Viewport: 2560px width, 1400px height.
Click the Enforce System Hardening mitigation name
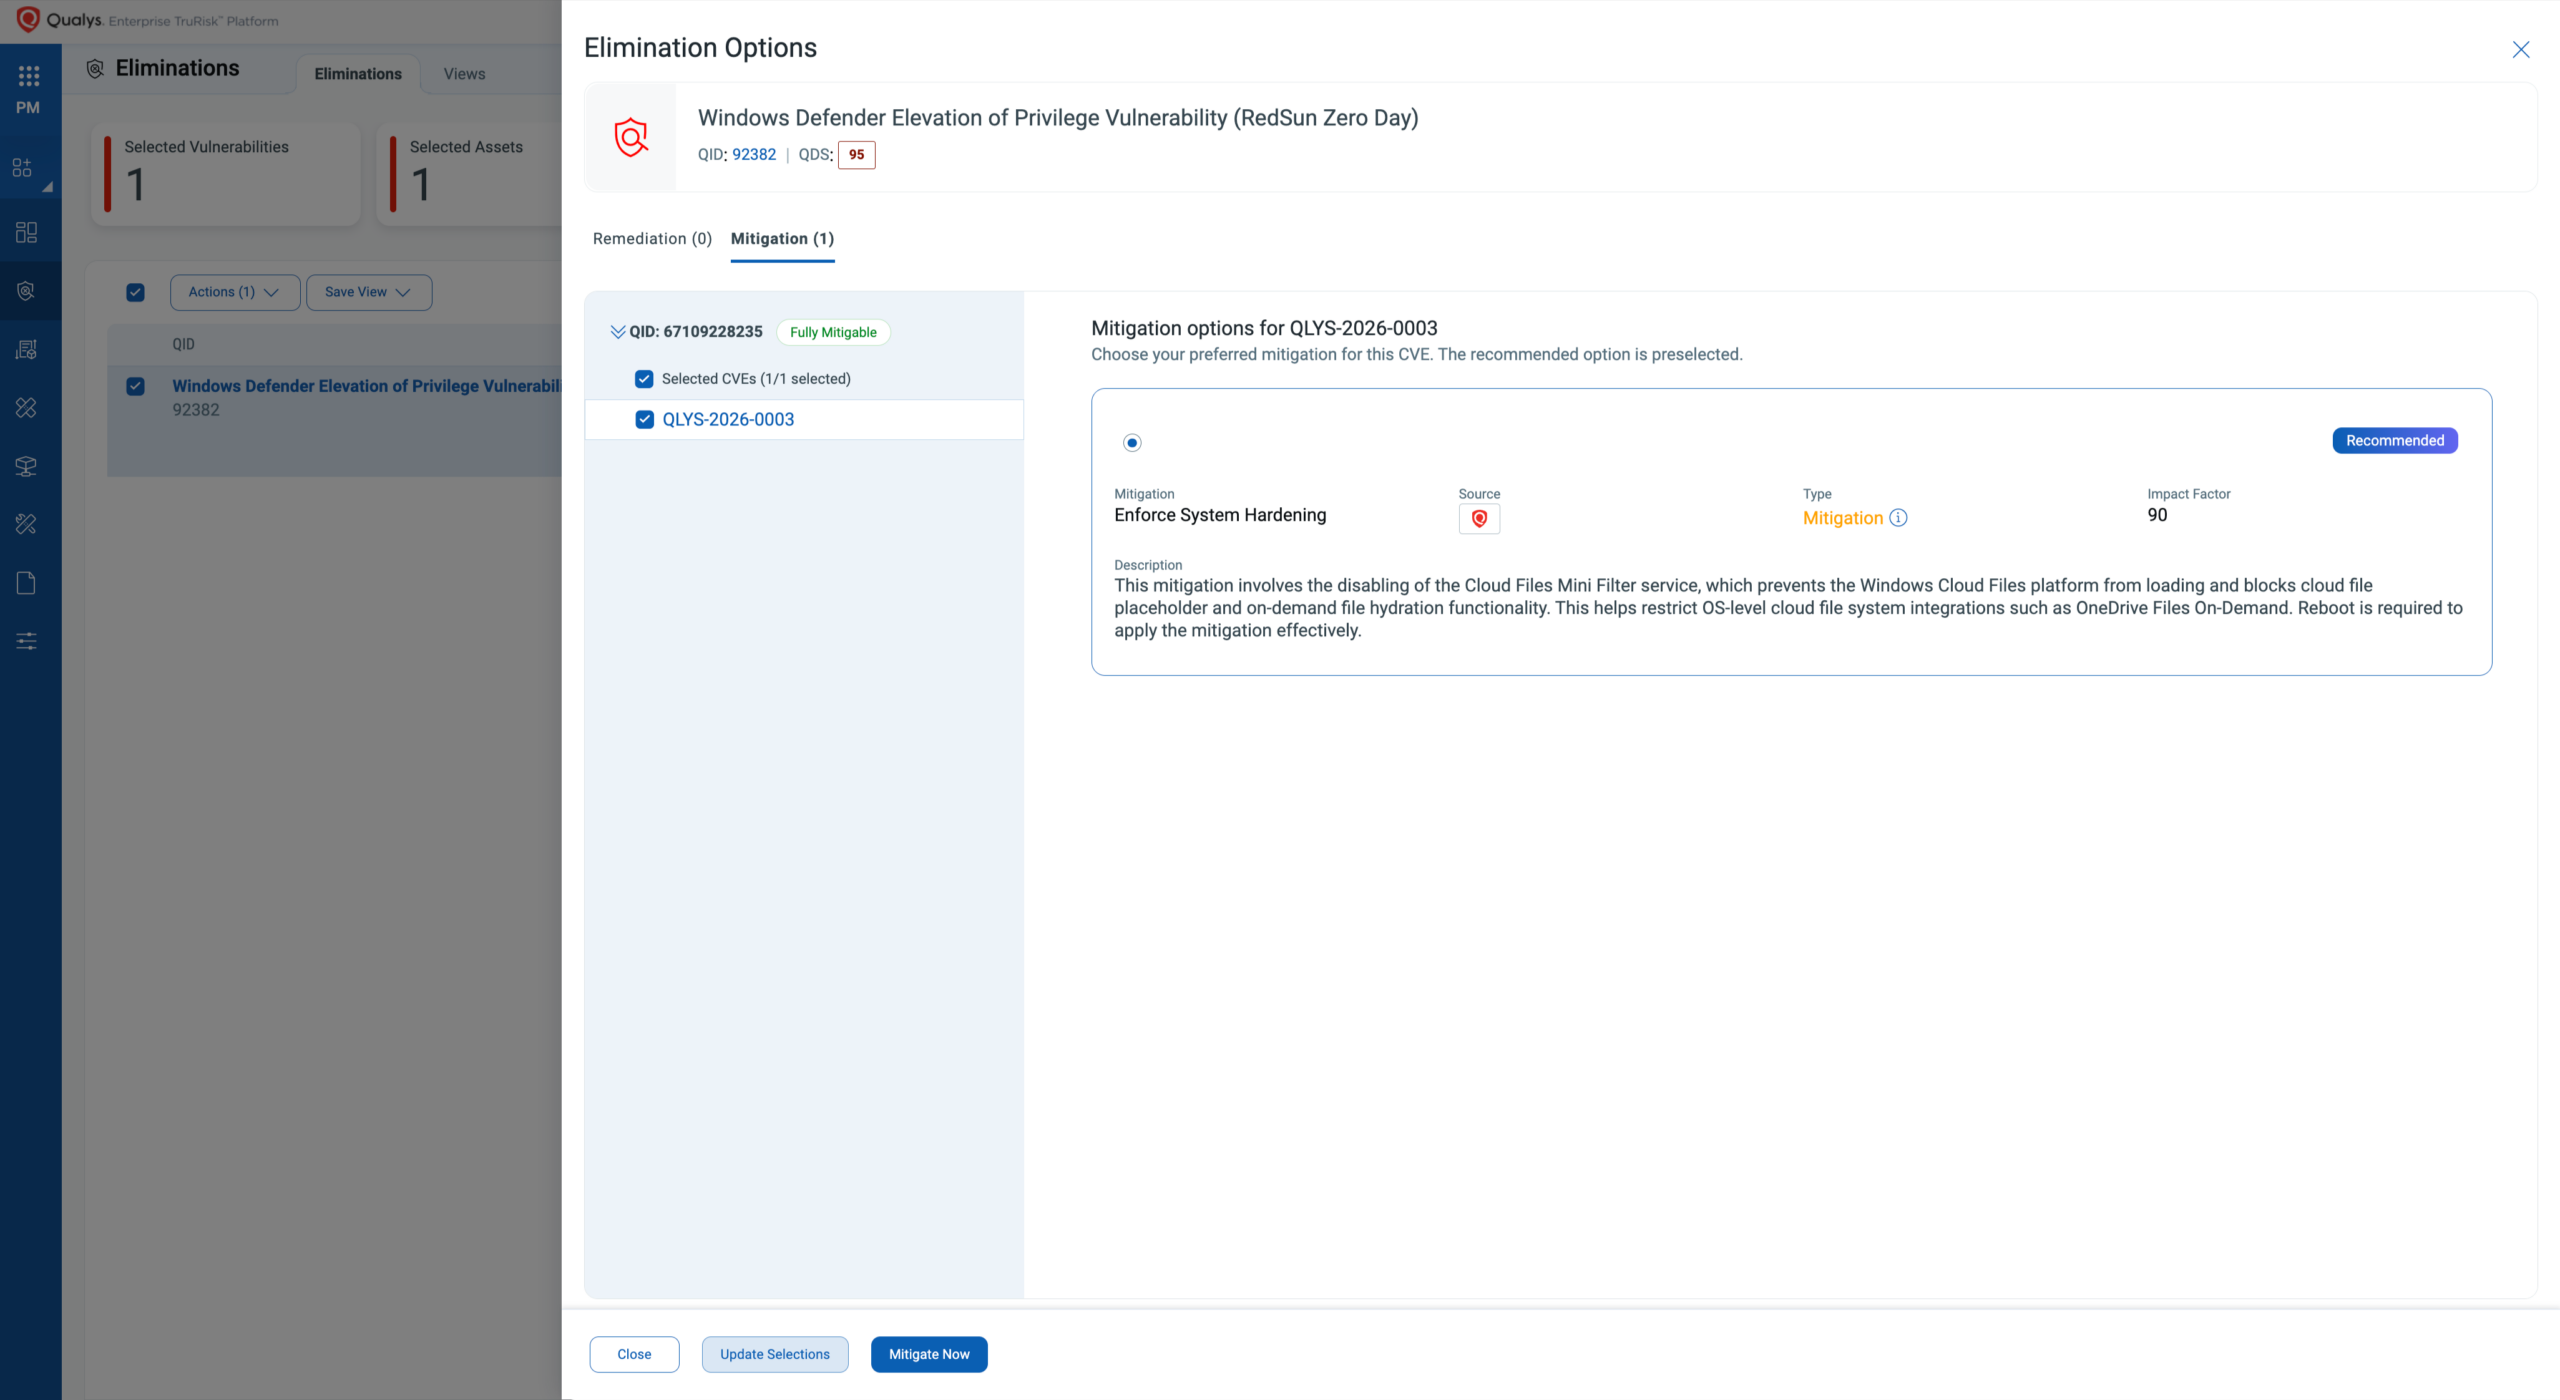click(x=1220, y=515)
